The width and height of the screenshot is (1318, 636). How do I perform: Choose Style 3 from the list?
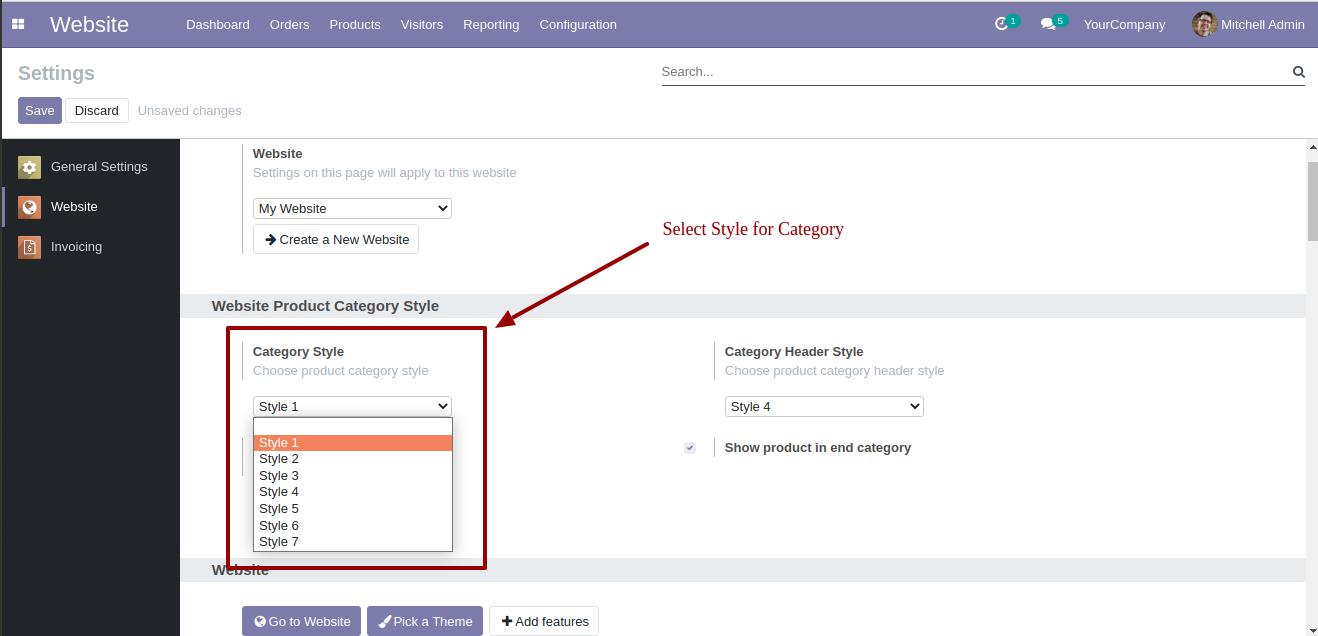coord(353,476)
